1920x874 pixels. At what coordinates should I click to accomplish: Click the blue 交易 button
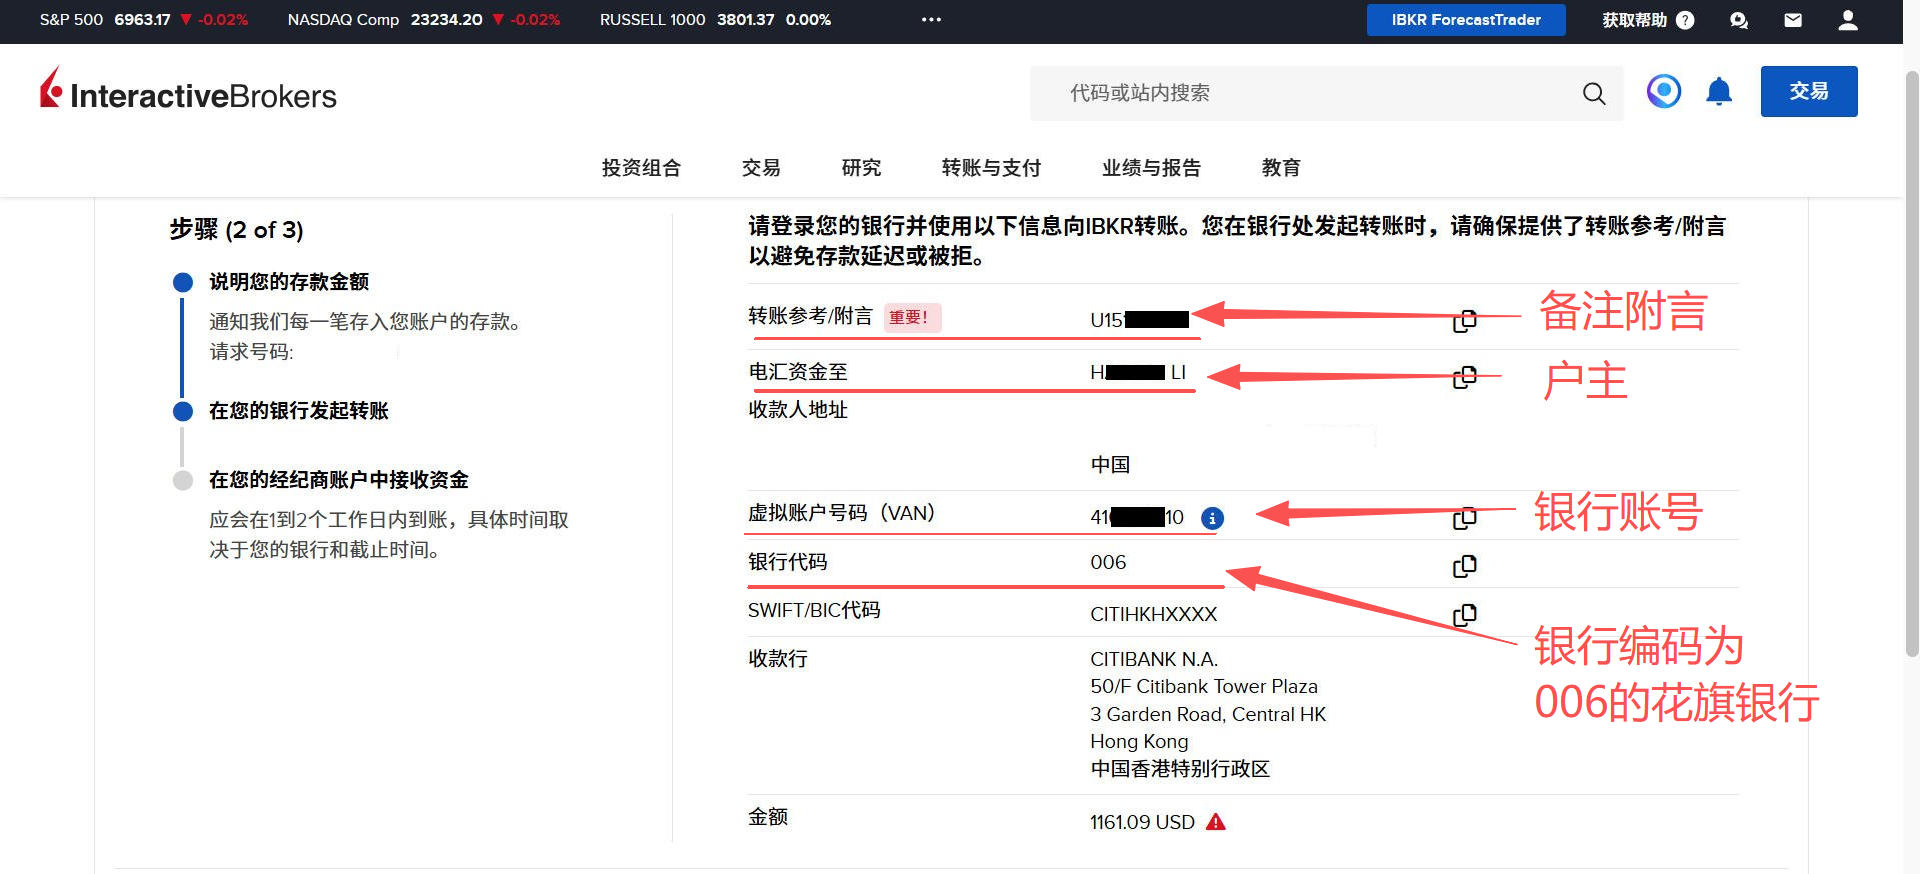pos(1808,92)
